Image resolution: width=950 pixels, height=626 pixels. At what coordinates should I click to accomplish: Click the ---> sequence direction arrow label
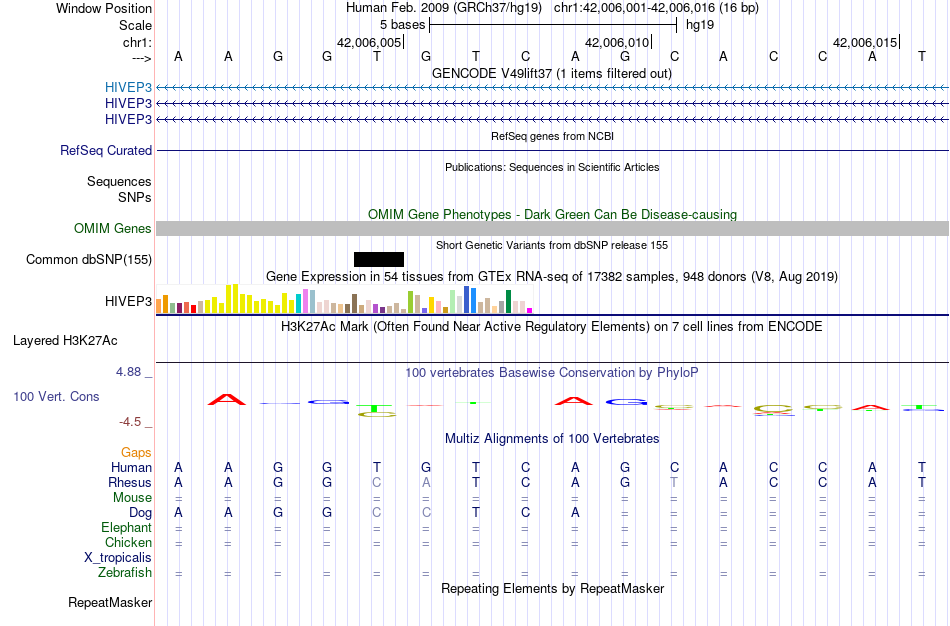[x=141, y=58]
